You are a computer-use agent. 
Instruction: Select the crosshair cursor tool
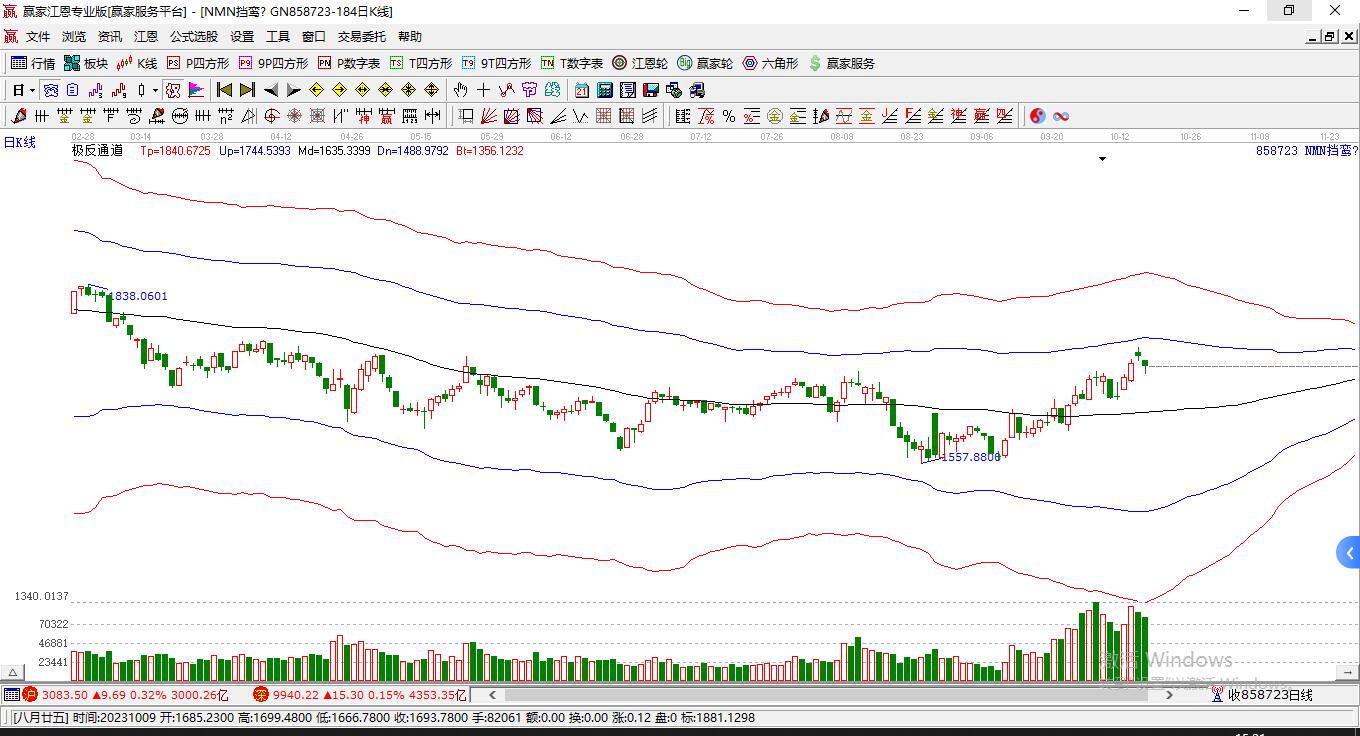point(483,90)
